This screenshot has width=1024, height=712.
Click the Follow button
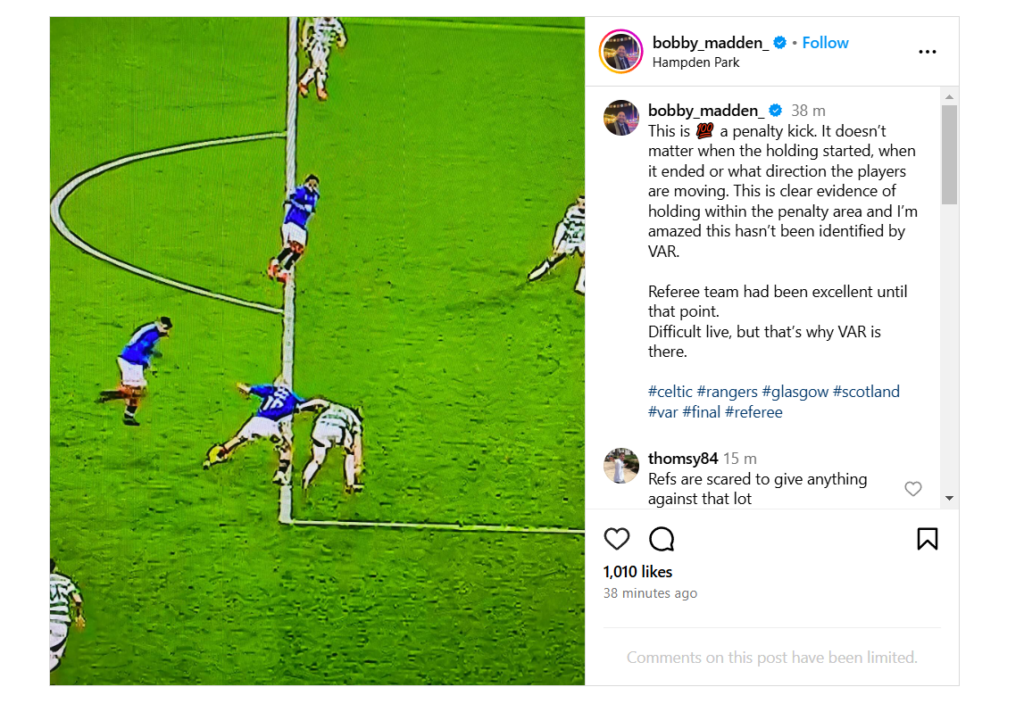pyautogui.click(x=825, y=43)
